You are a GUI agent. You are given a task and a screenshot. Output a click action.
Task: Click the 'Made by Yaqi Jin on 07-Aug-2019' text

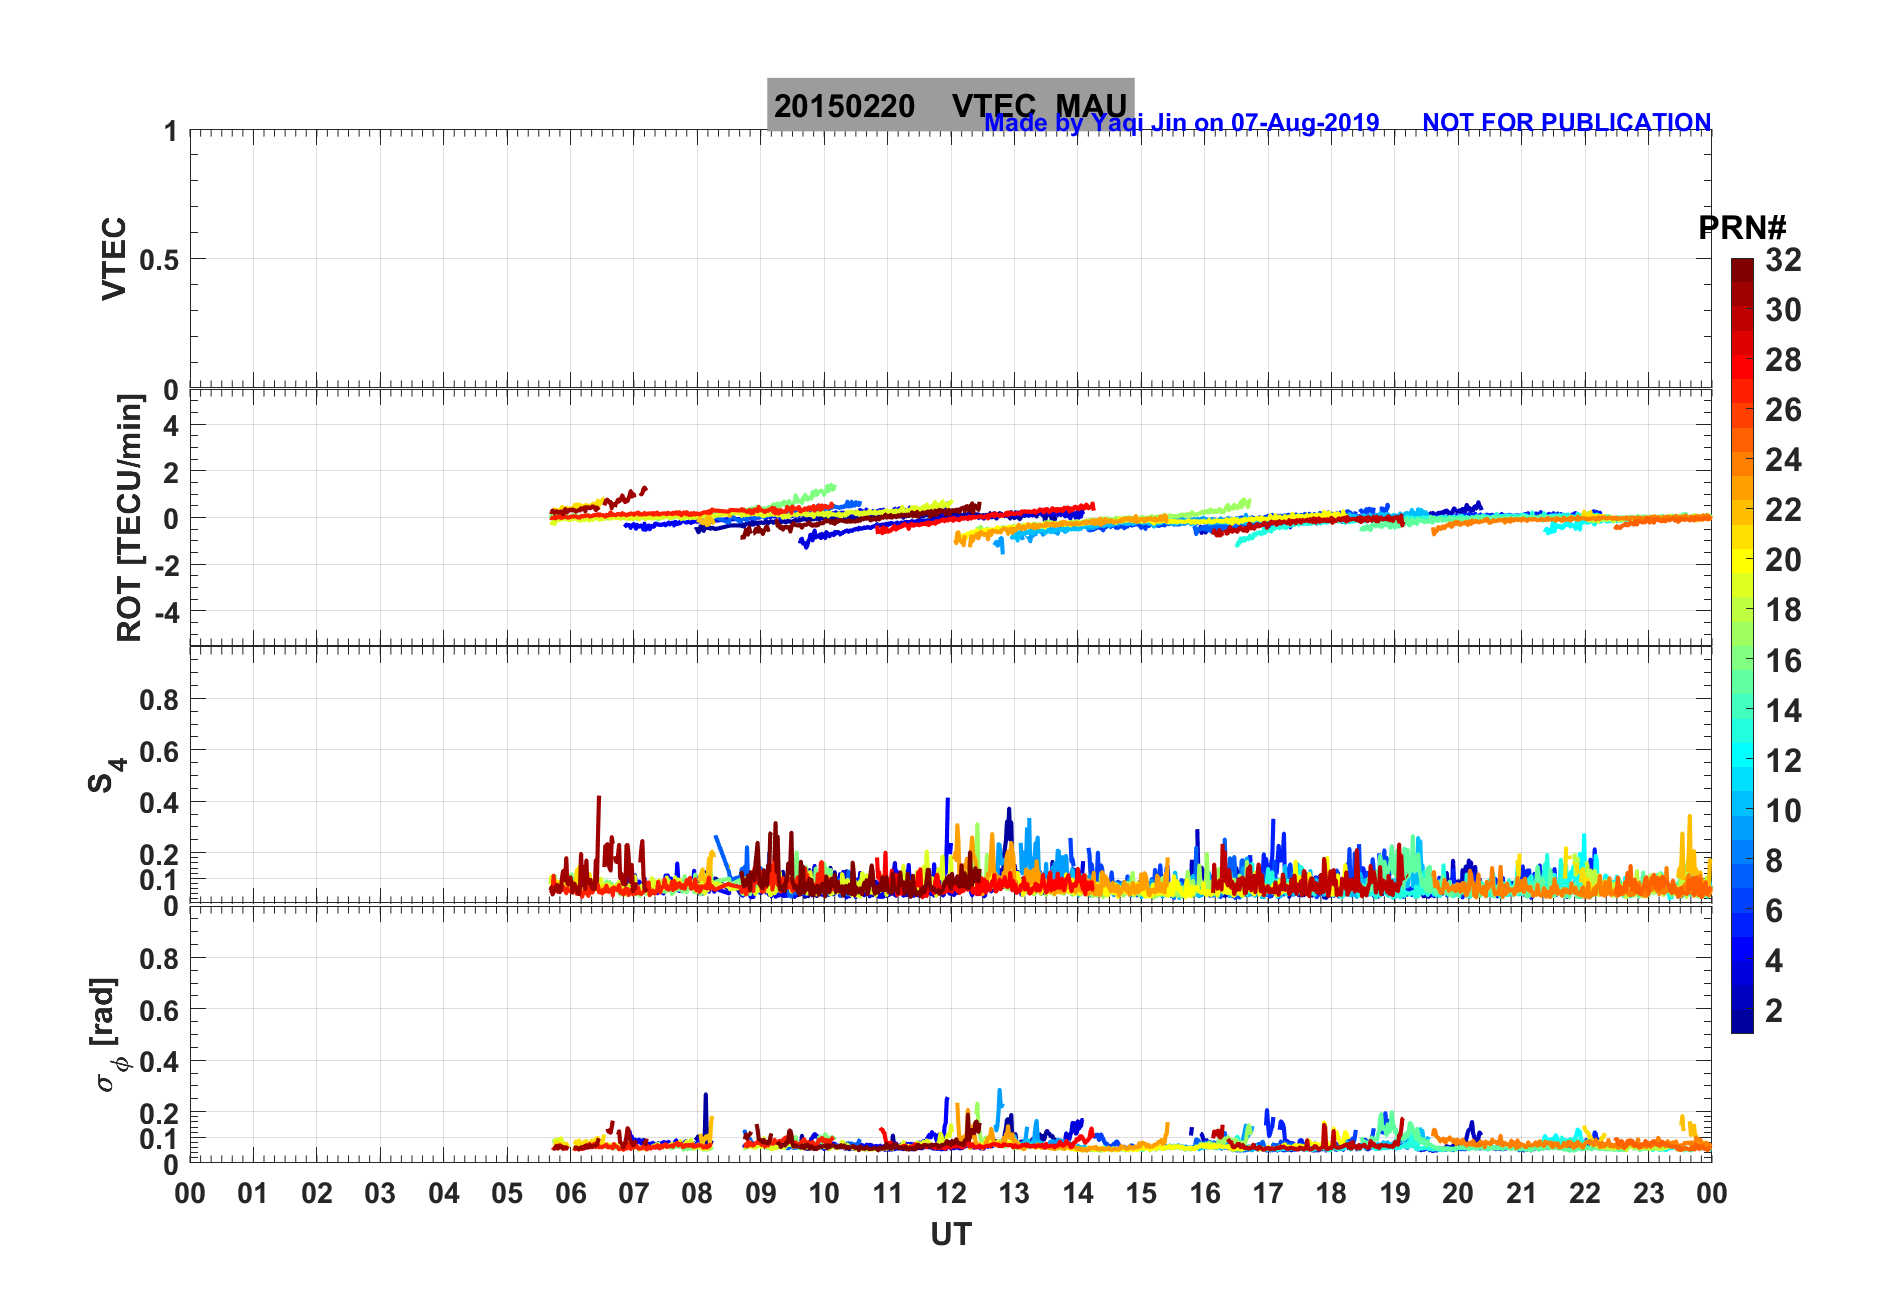click(x=1182, y=122)
